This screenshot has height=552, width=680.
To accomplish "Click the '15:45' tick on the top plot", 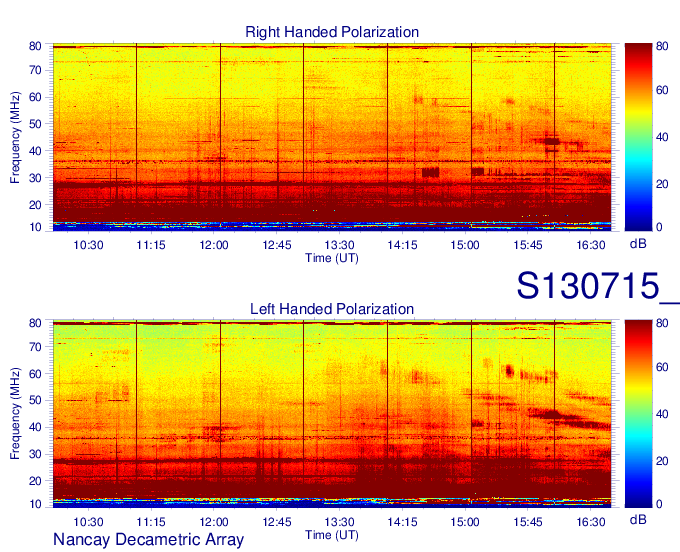I will click(x=528, y=245).
